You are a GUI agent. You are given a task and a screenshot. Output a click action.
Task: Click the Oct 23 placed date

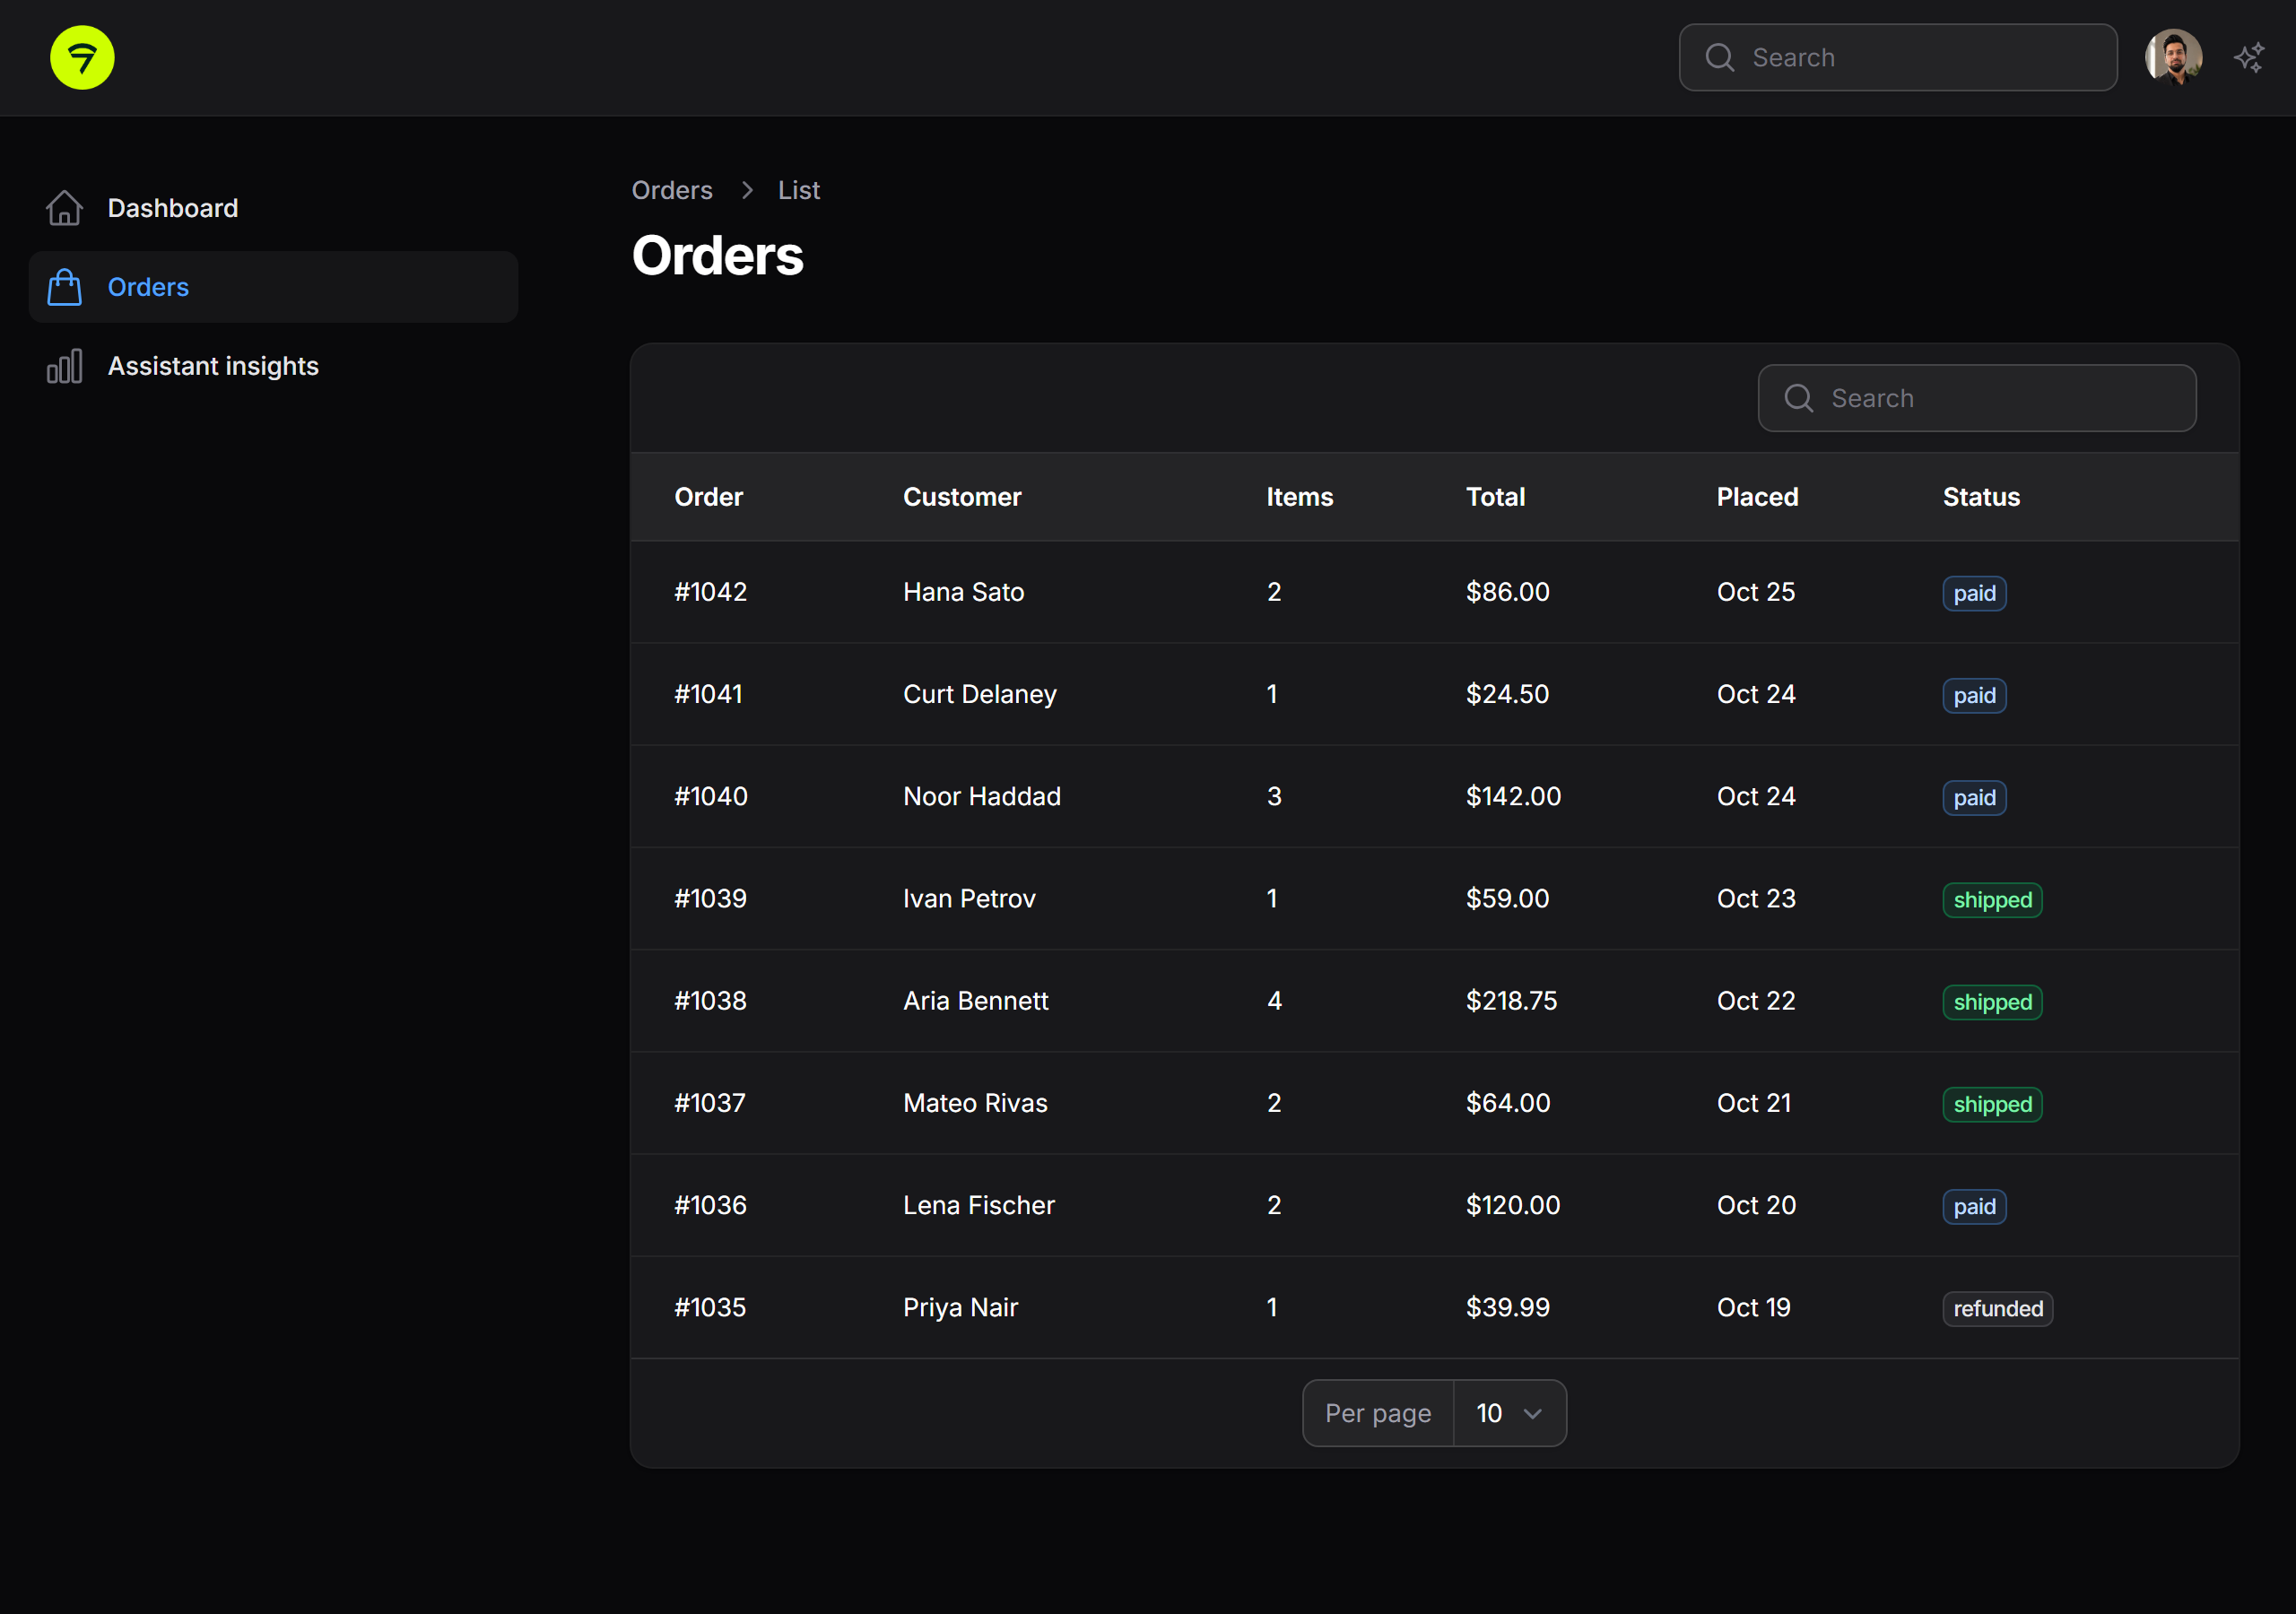(1756, 898)
